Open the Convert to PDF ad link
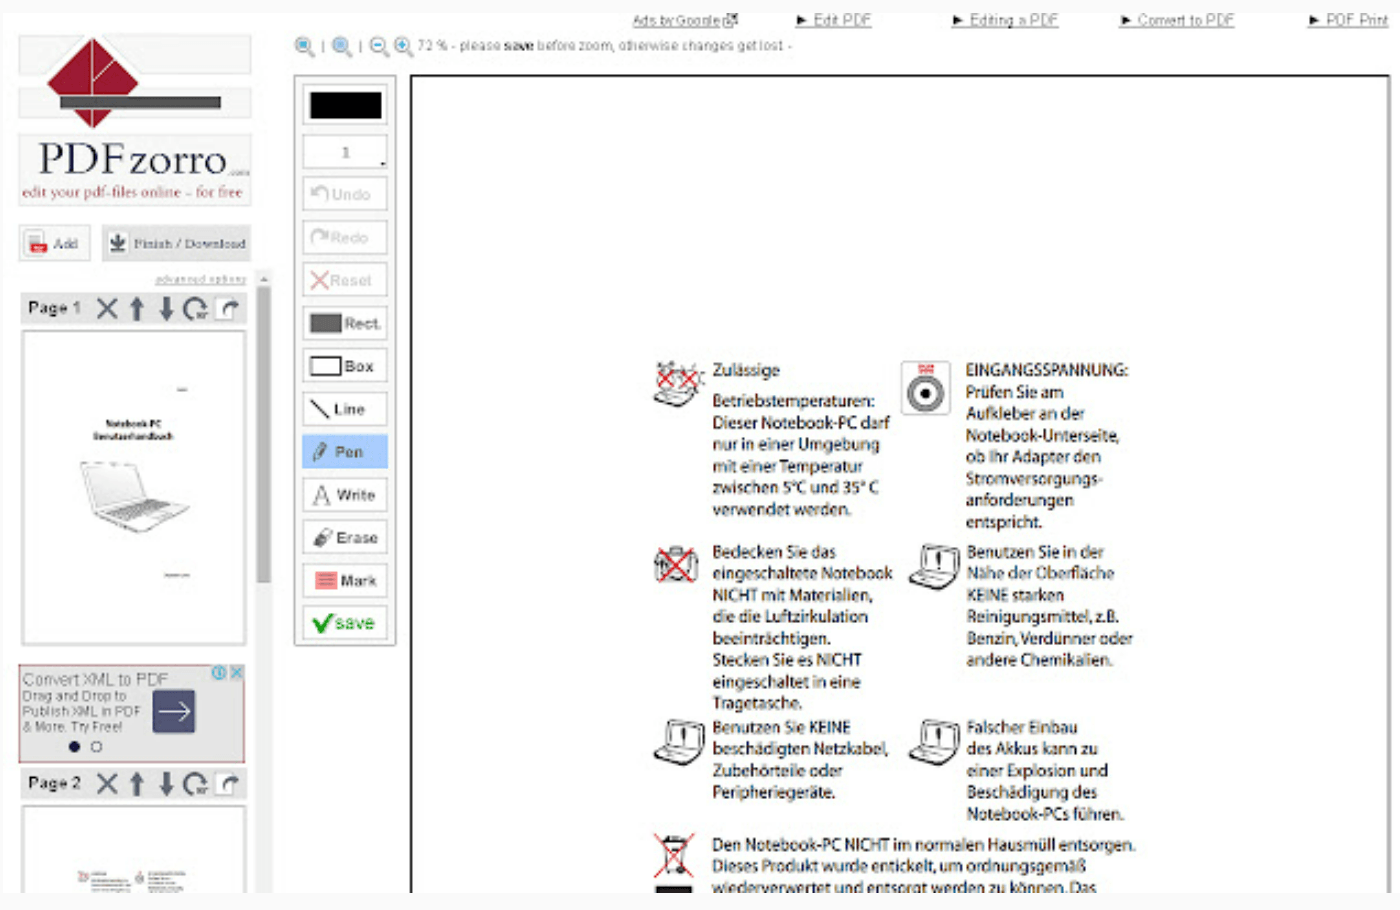This screenshot has width=1400, height=910. [x=1177, y=20]
